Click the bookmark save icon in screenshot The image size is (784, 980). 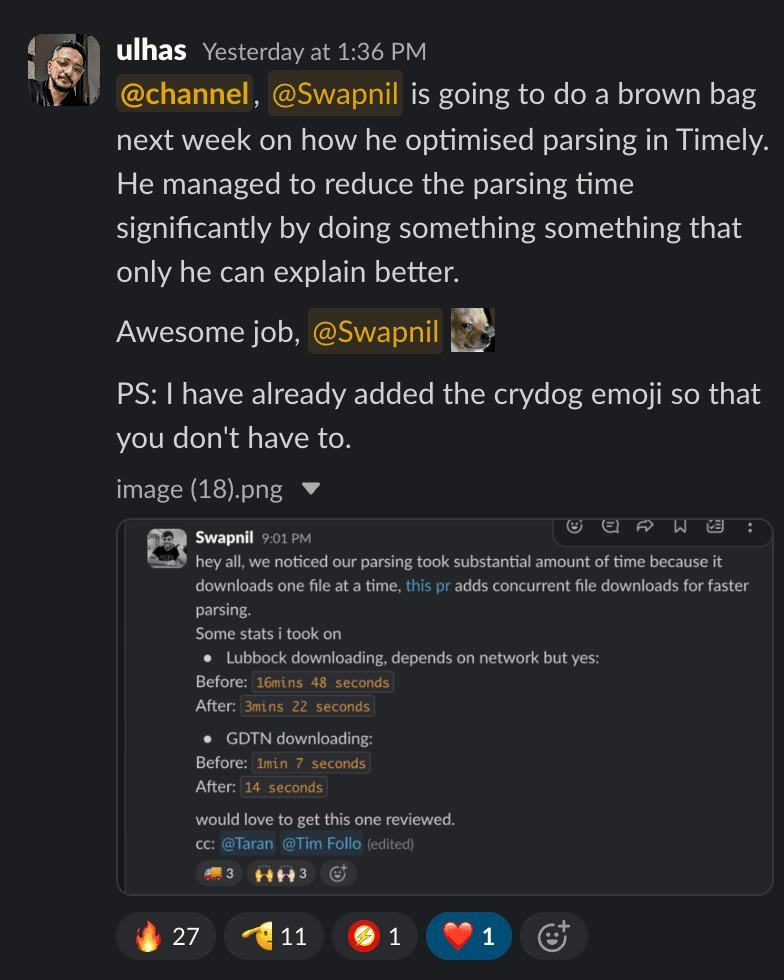680,525
